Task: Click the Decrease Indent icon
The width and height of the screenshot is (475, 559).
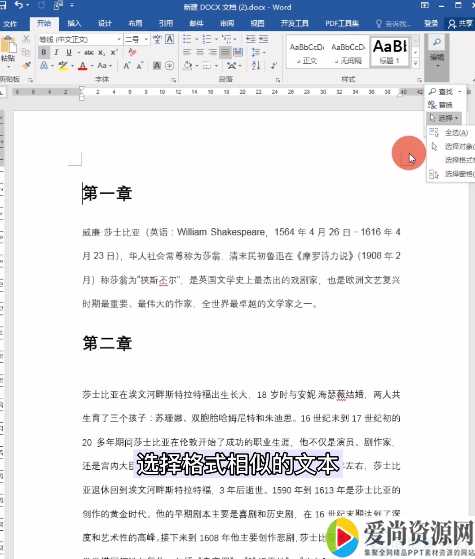Action: coord(251,39)
